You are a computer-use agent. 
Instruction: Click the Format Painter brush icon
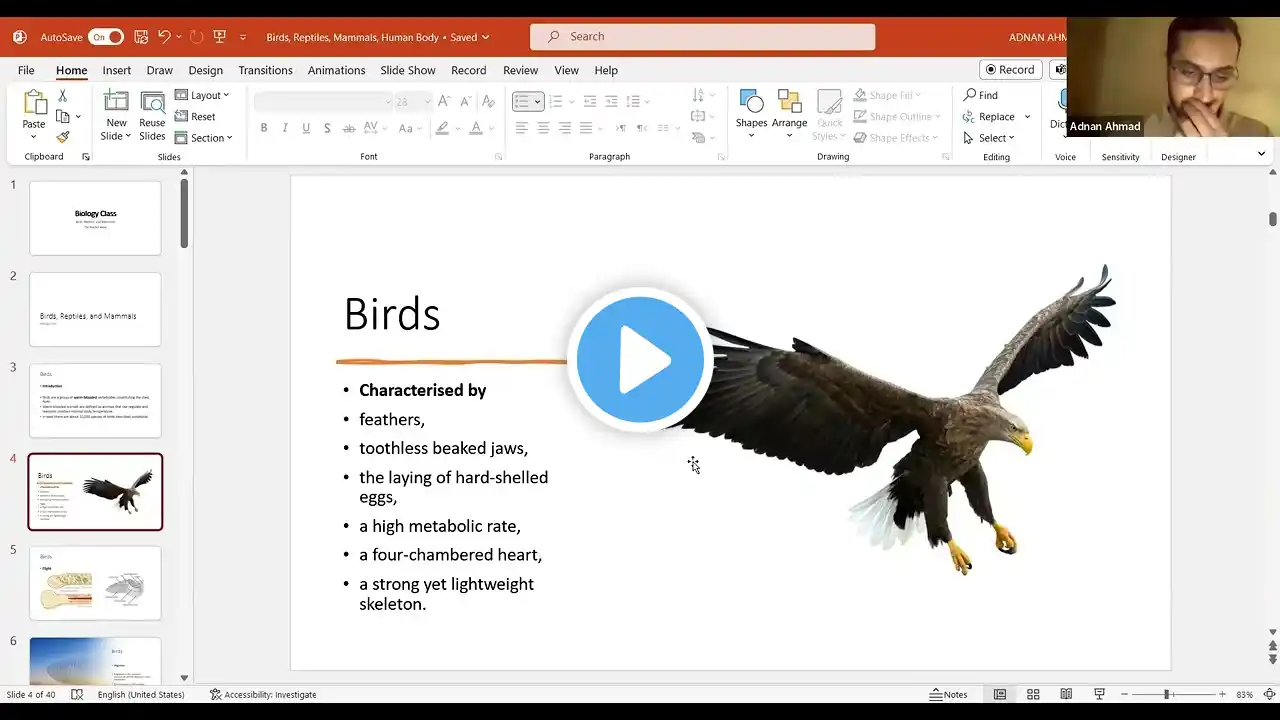(x=62, y=137)
